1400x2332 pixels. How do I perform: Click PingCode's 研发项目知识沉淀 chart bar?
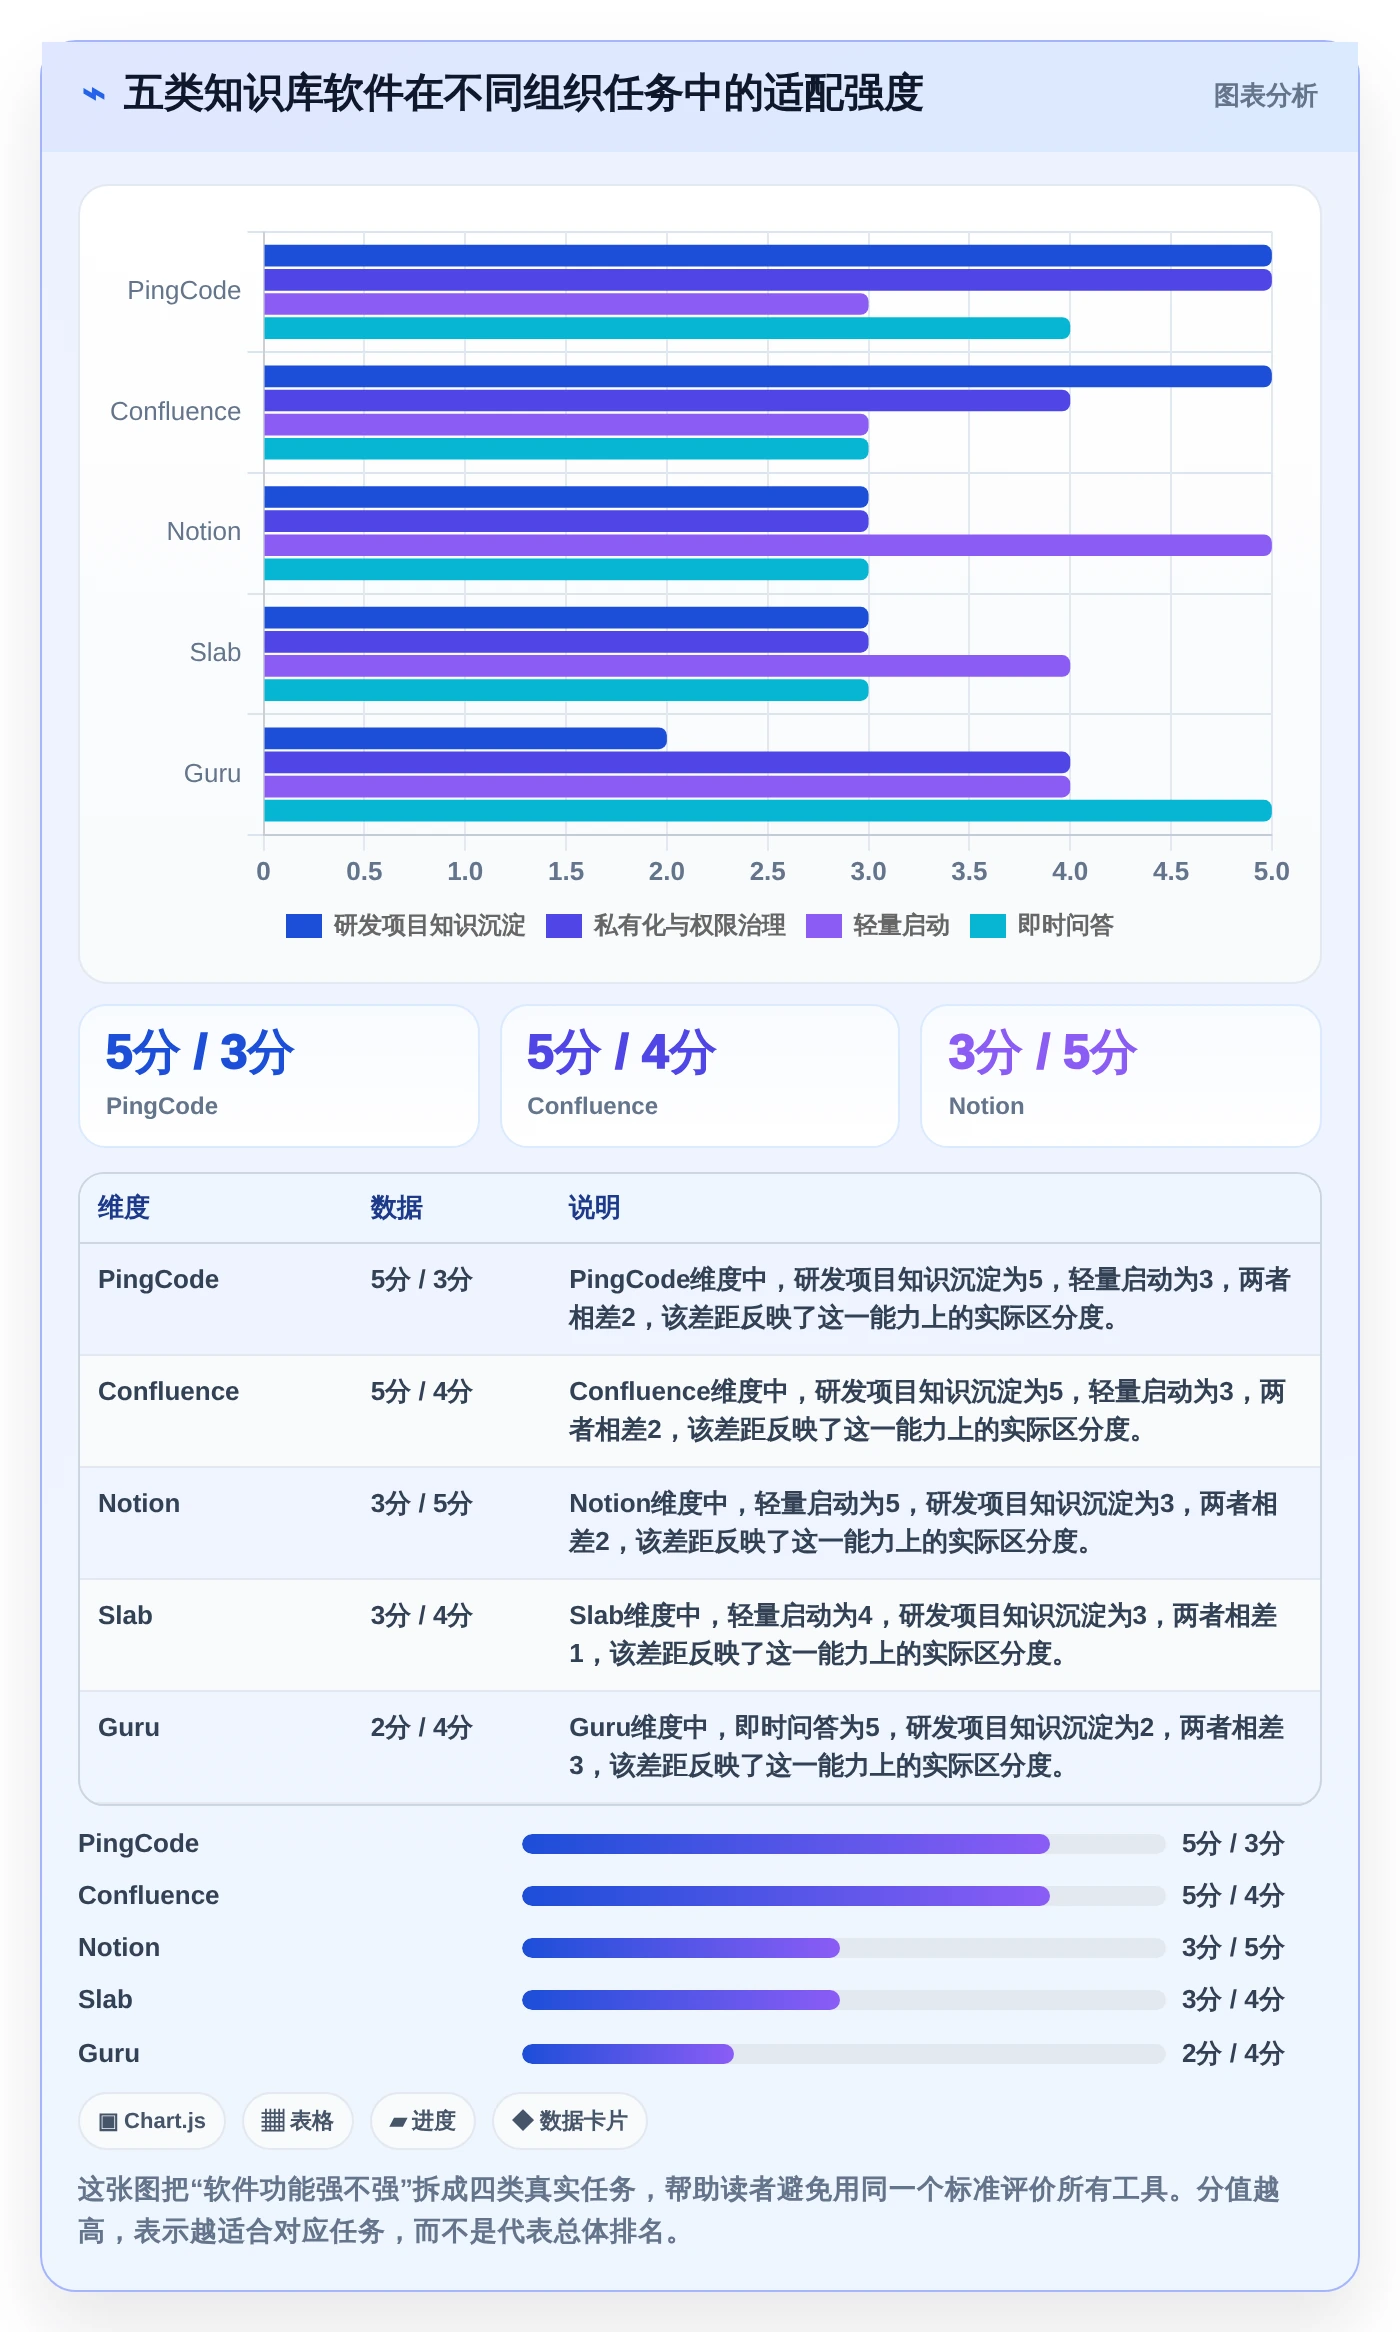pos(767,256)
